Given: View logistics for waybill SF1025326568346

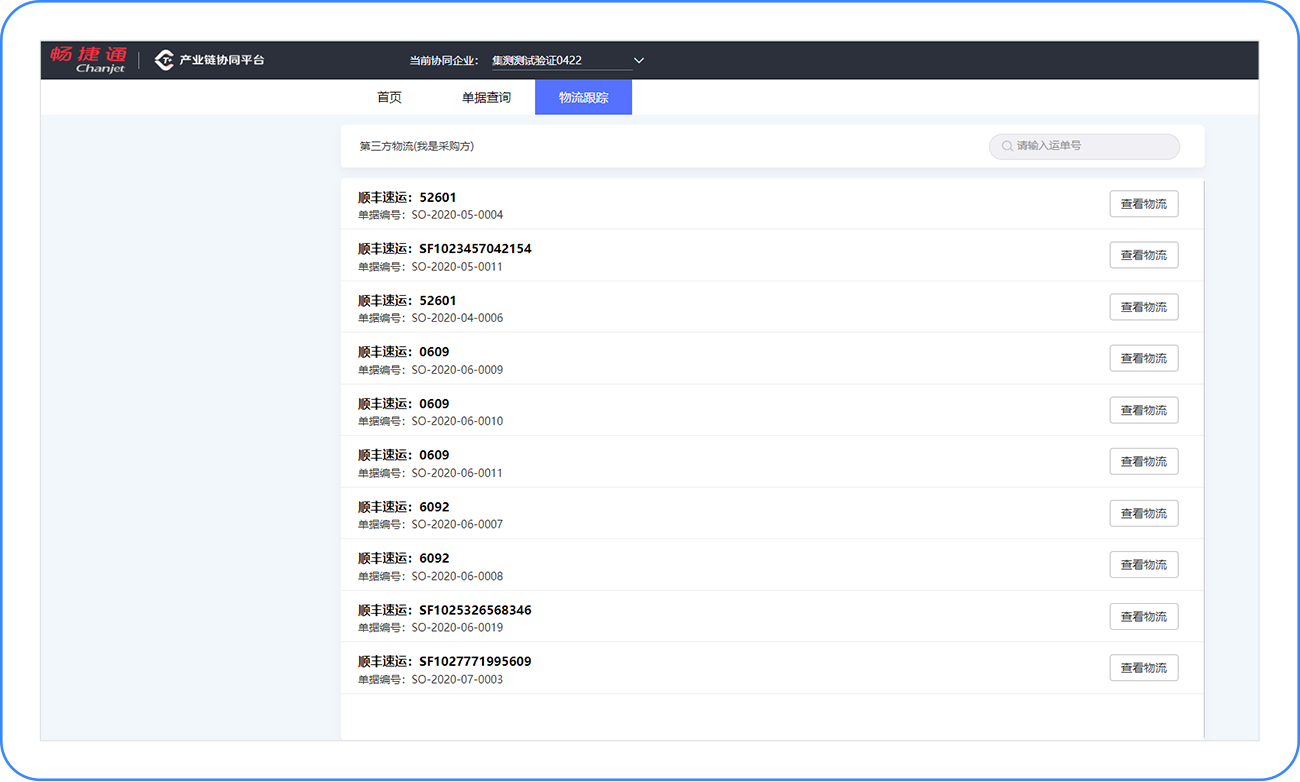Looking at the screenshot, I should click(x=1144, y=617).
